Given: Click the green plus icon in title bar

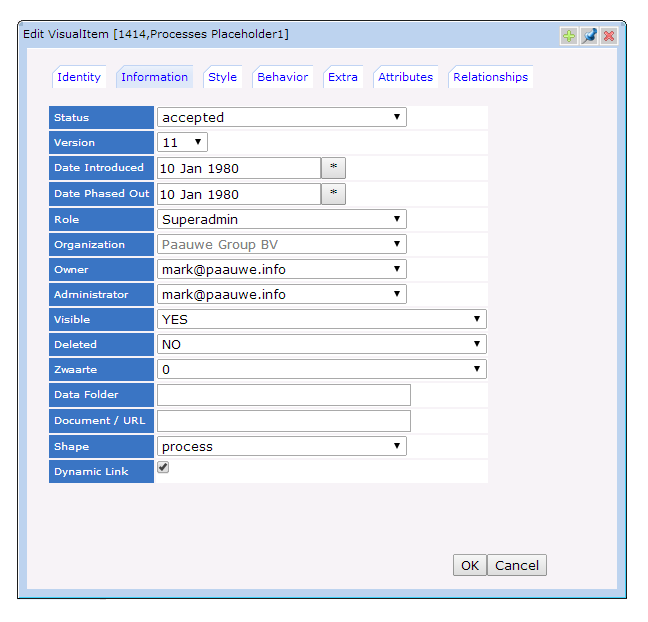Looking at the screenshot, I should click(569, 36).
